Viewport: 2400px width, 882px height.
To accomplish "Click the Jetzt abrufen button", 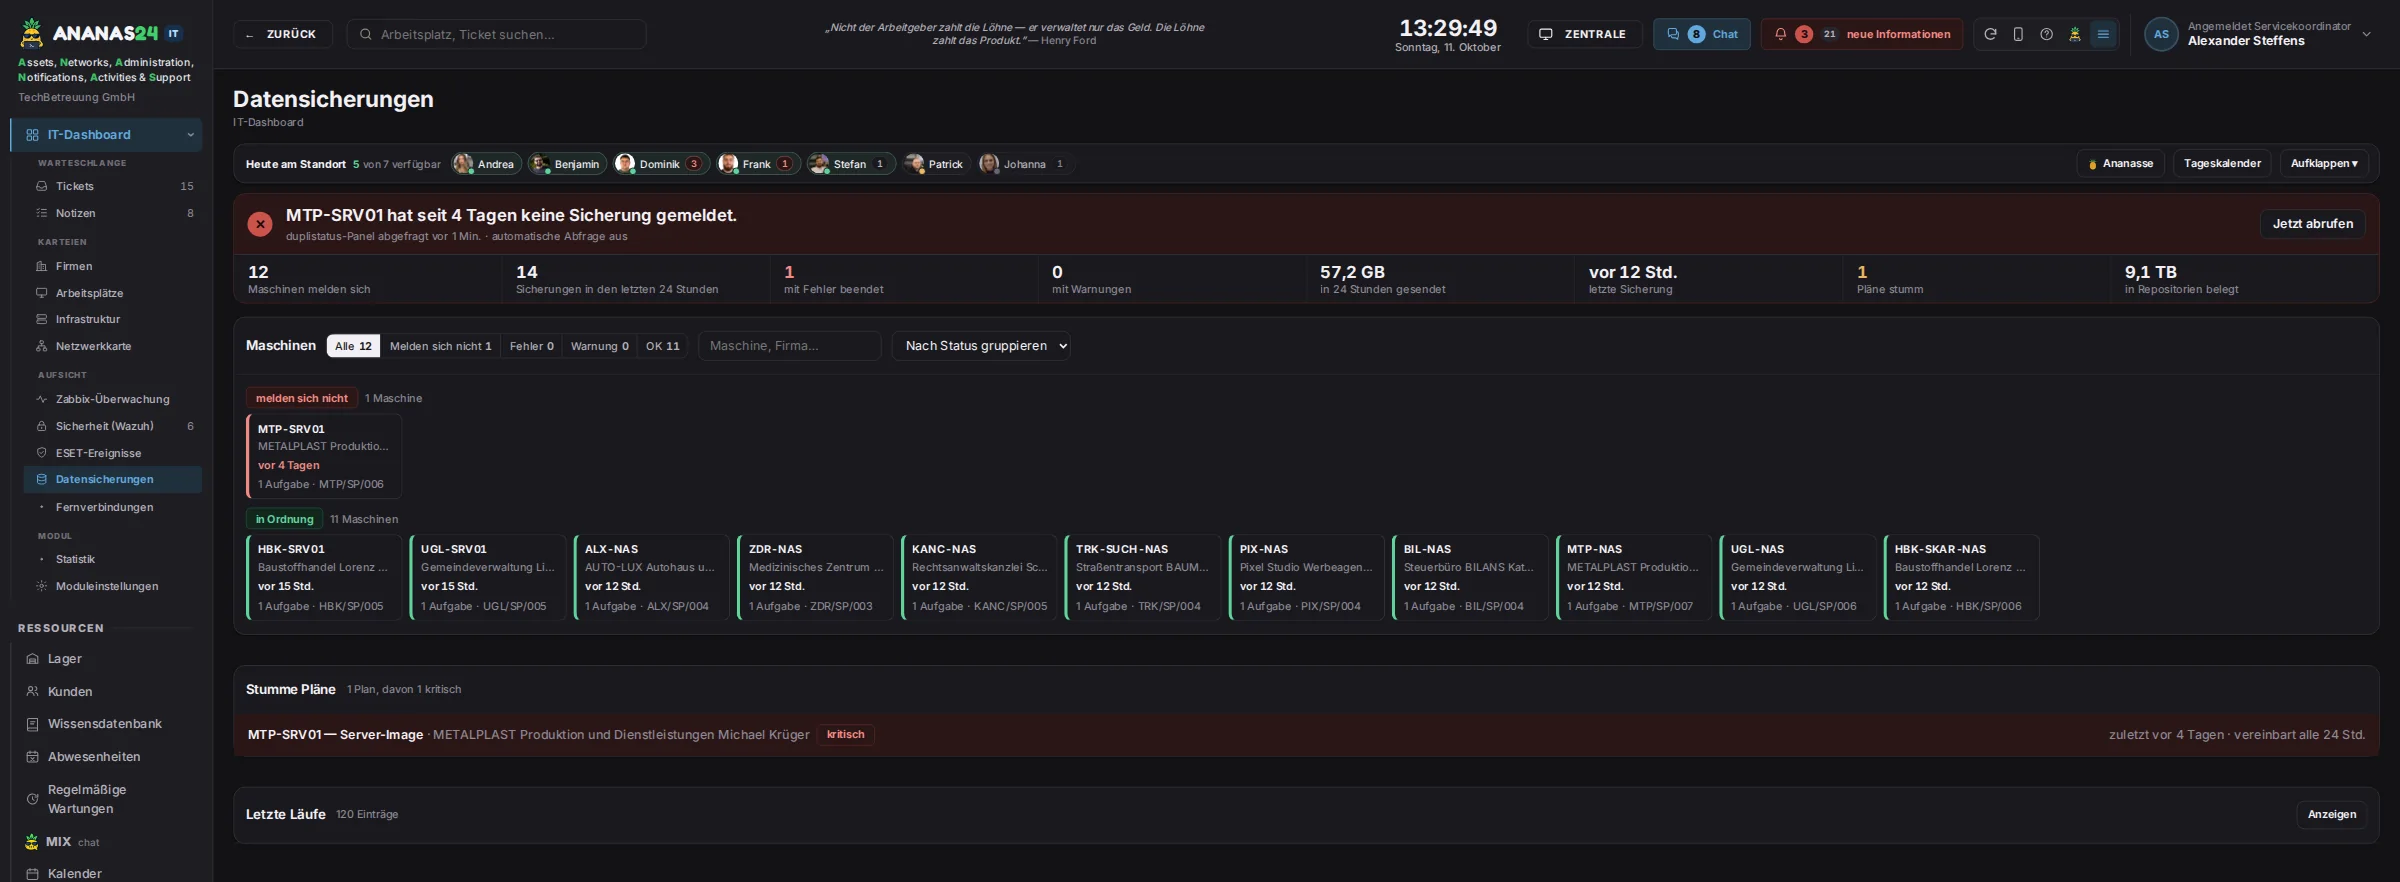I will click(x=2312, y=224).
